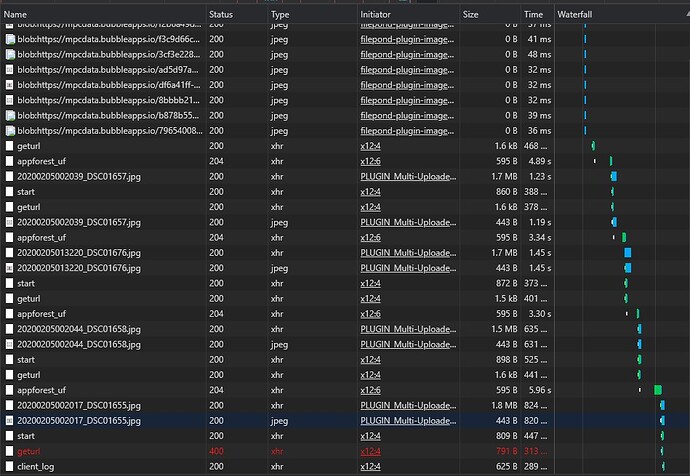
Task: Click thumbnail icon of highlighted DSC01655.jpg jpeg request
Action: pos(9,421)
